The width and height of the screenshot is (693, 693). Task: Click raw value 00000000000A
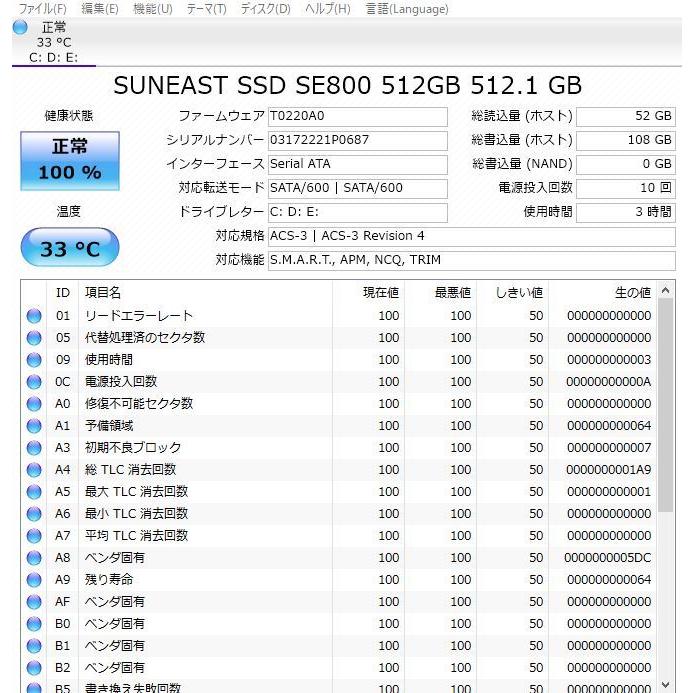click(x=609, y=381)
